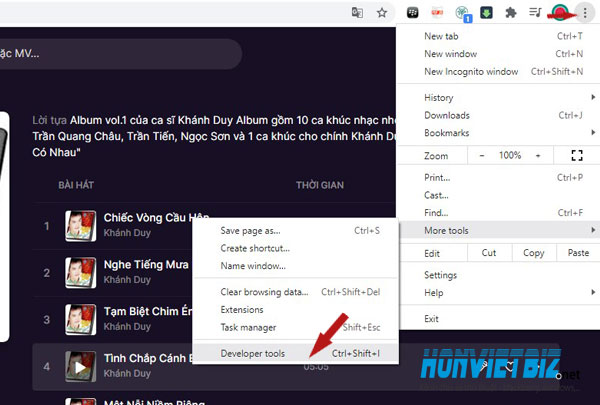Expand the Help submenu arrow
Viewport: 600px width, 405px height.
pos(593,292)
